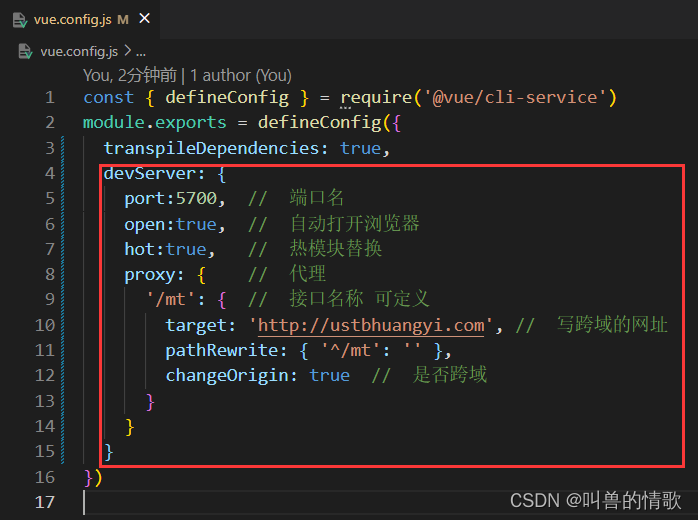Click the 'target' property on line 10

[196, 325]
